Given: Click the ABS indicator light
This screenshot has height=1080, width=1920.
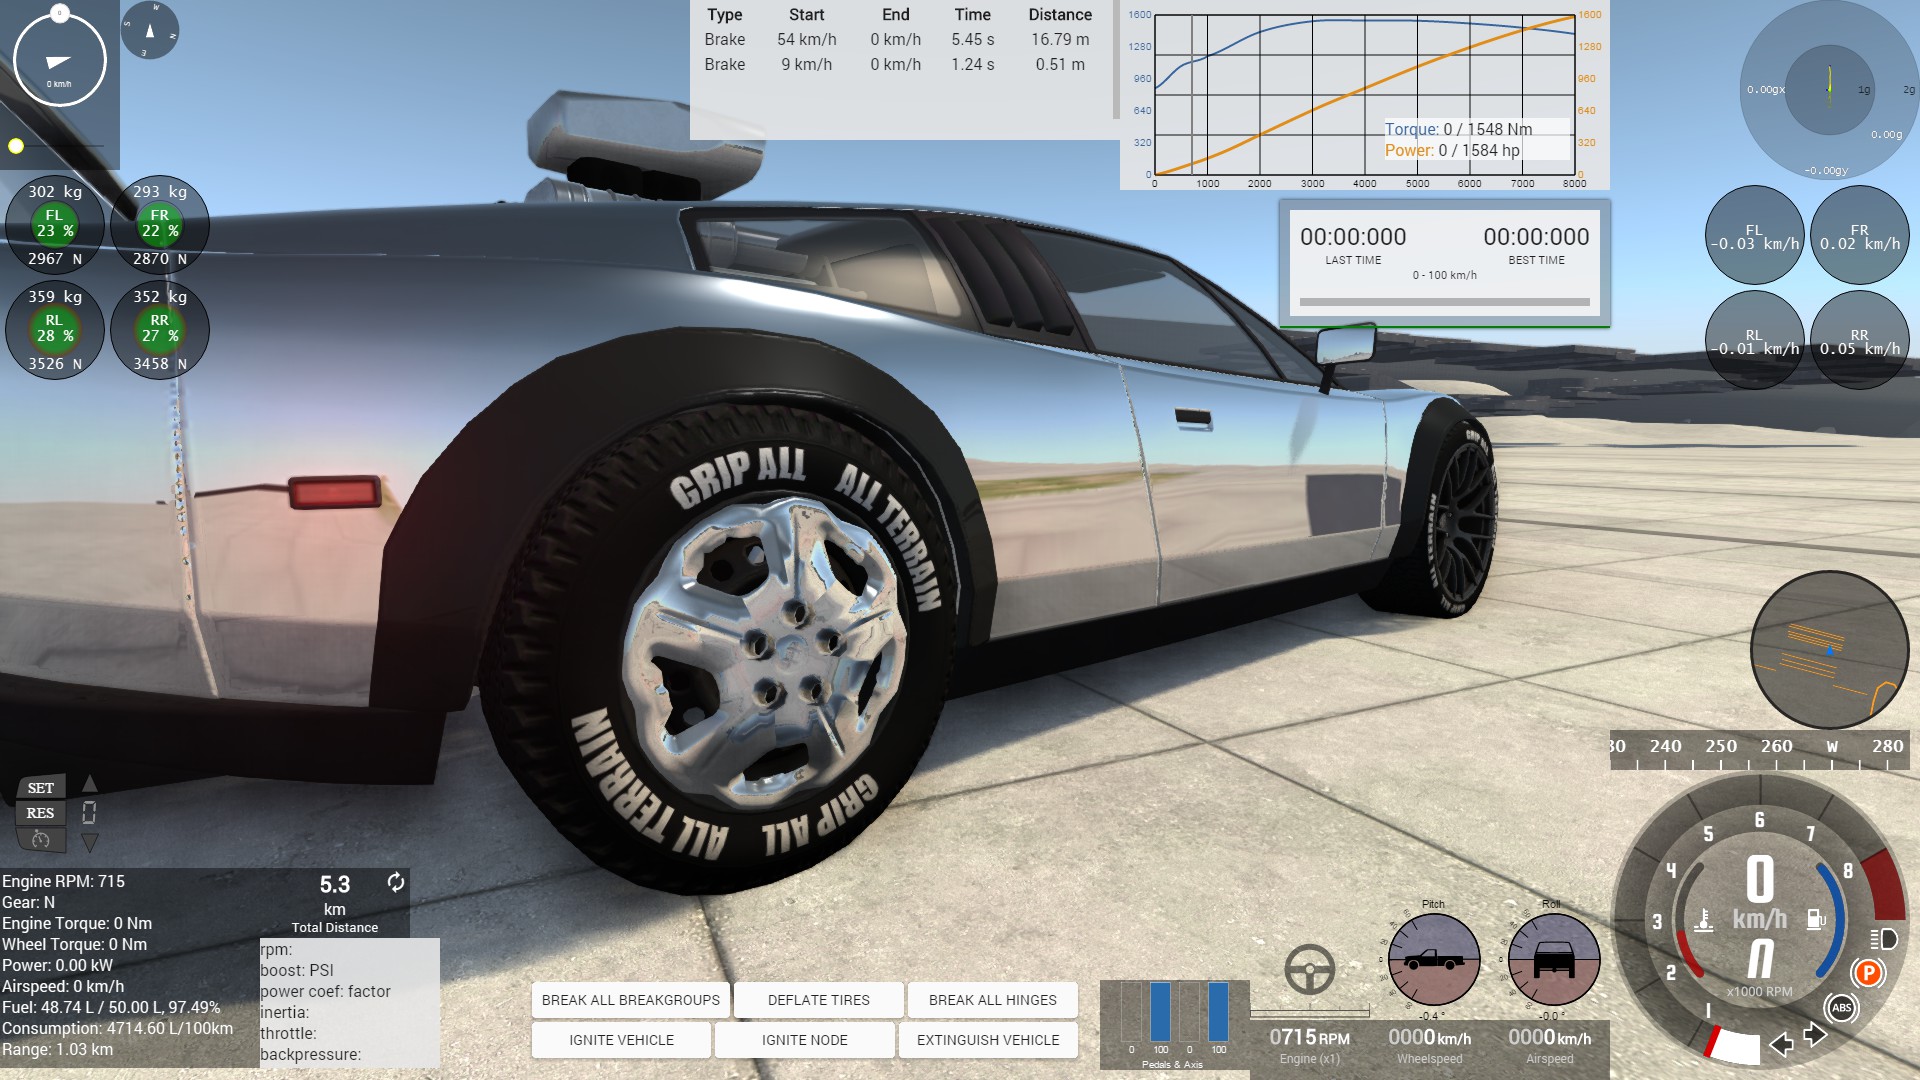Looking at the screenshot, I should [1841, 1008].
